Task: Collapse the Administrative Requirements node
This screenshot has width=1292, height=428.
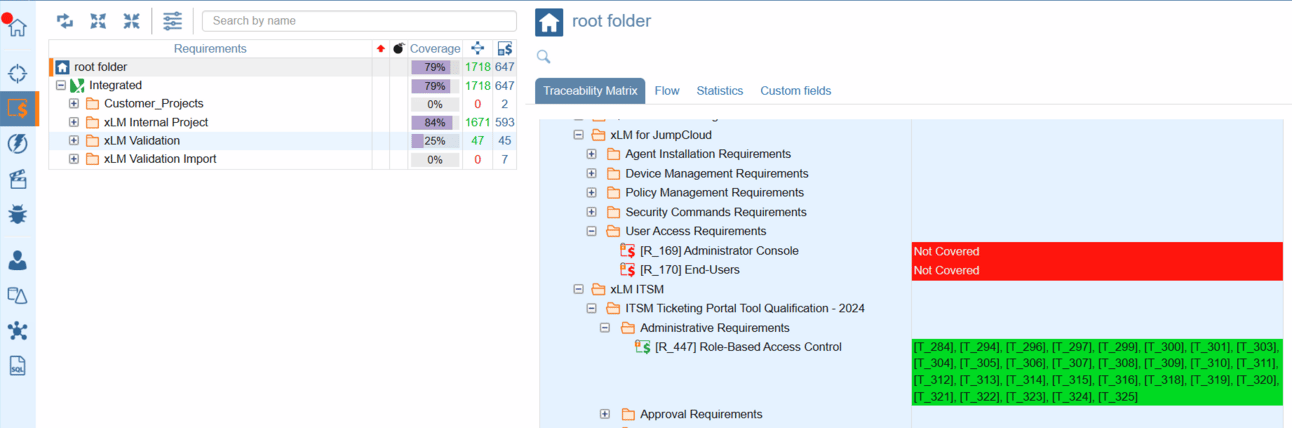Action: click(x=605, y=328)
